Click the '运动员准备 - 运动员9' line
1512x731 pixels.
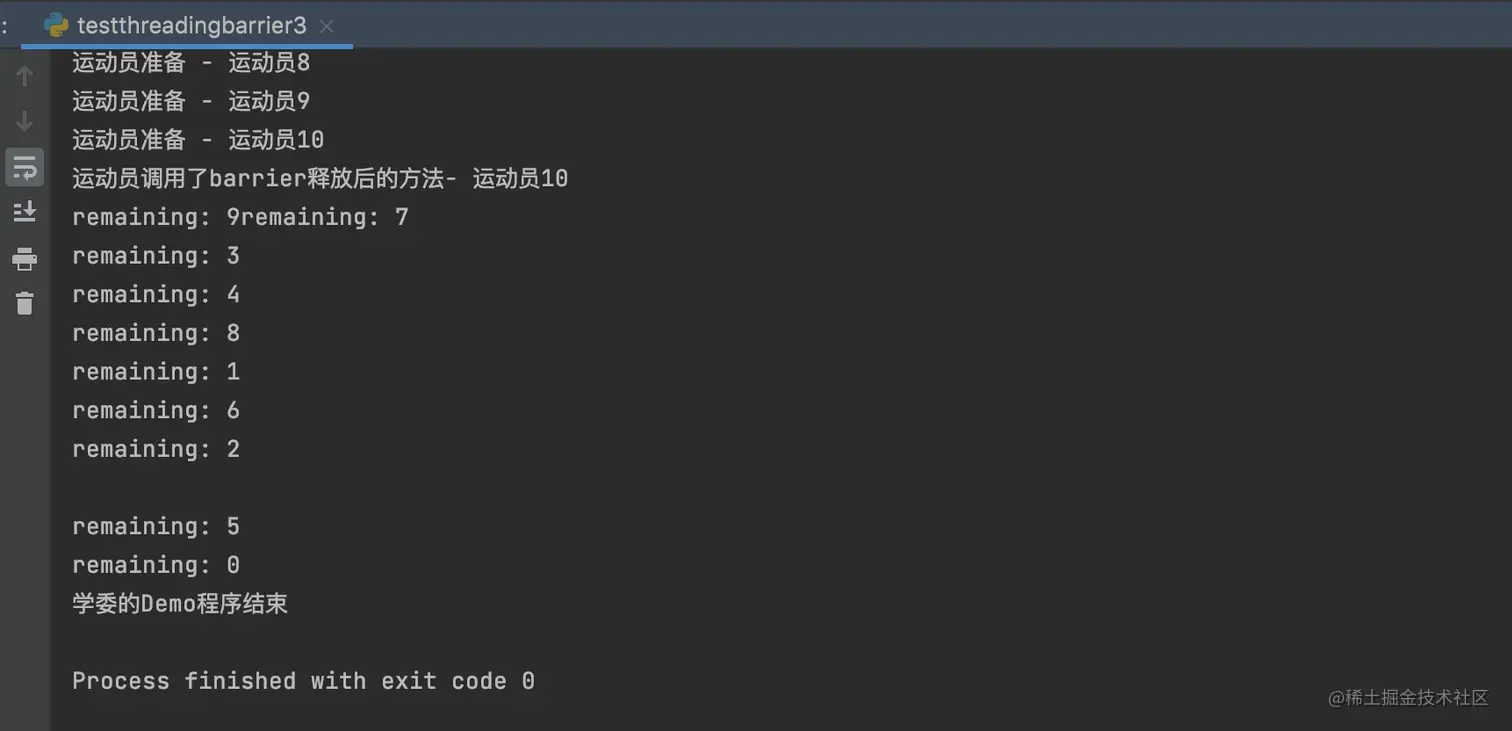(191, 101)
